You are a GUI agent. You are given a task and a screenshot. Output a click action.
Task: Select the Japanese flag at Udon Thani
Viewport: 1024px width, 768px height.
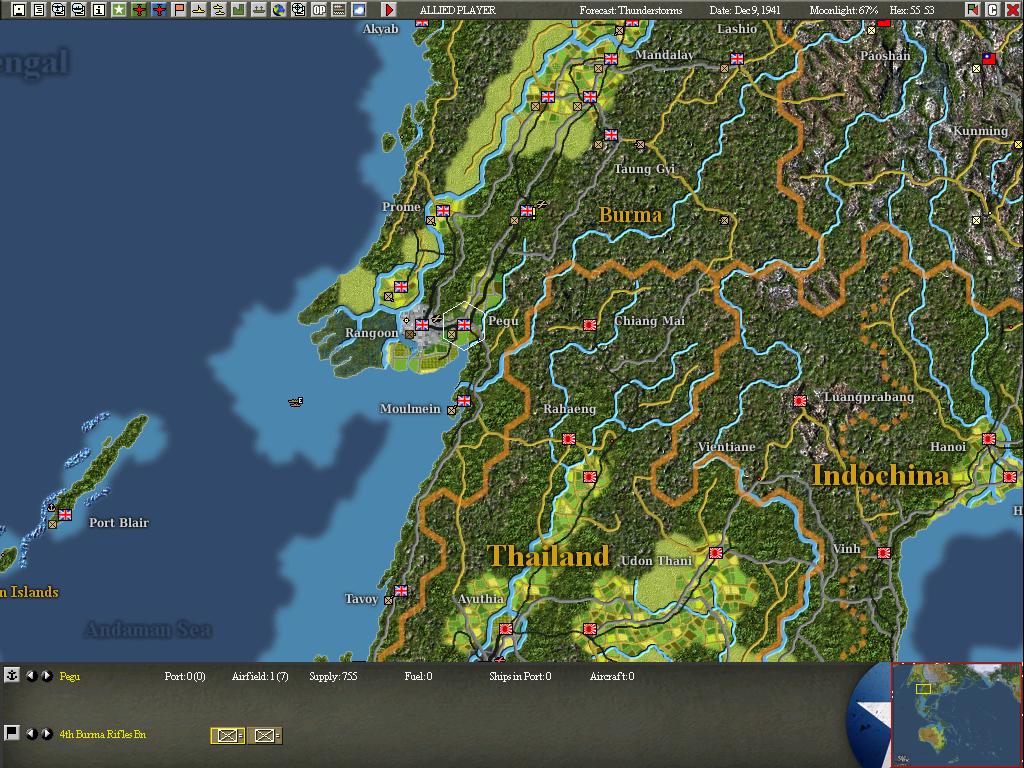click(x=716, y=553)
